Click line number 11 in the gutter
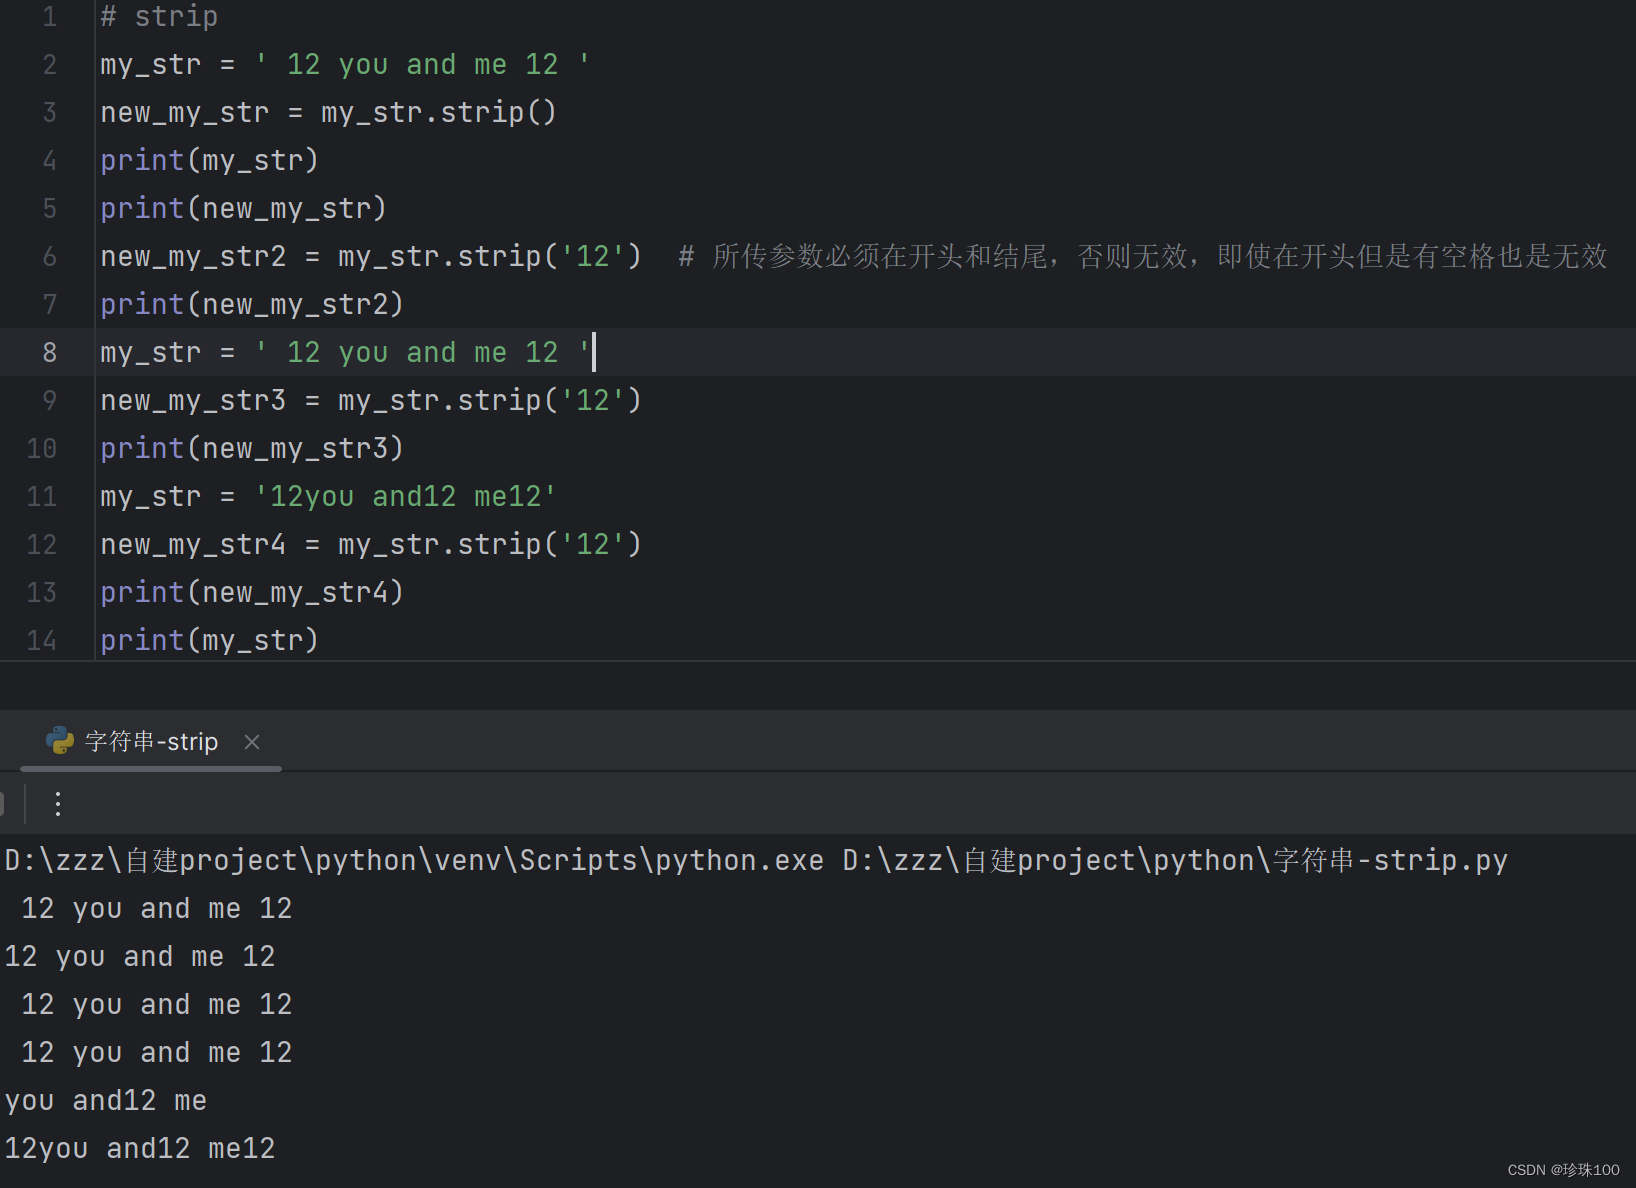Viewport: 1636px width, 1188px height. pos(41,496)
